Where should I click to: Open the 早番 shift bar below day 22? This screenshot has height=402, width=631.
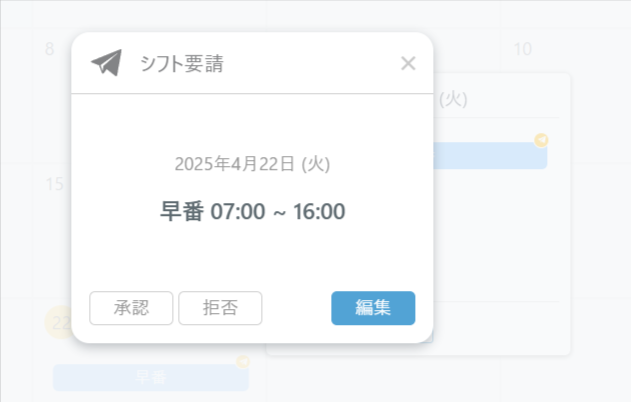[x=150, y=377]
